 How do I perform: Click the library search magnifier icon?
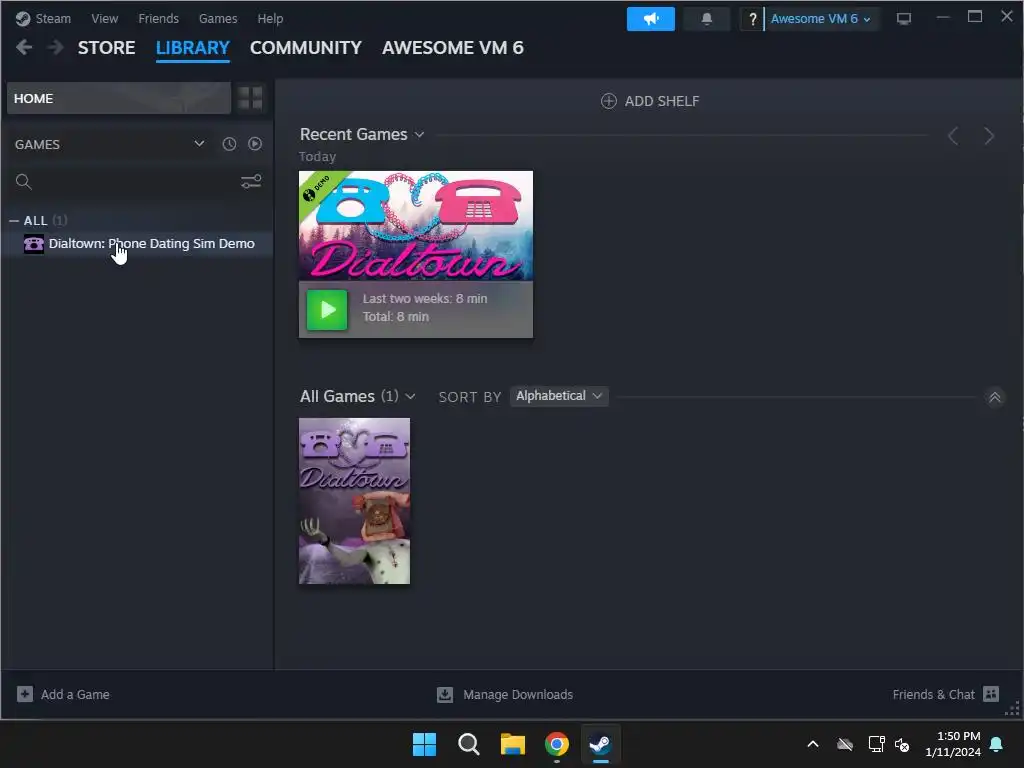24,182
